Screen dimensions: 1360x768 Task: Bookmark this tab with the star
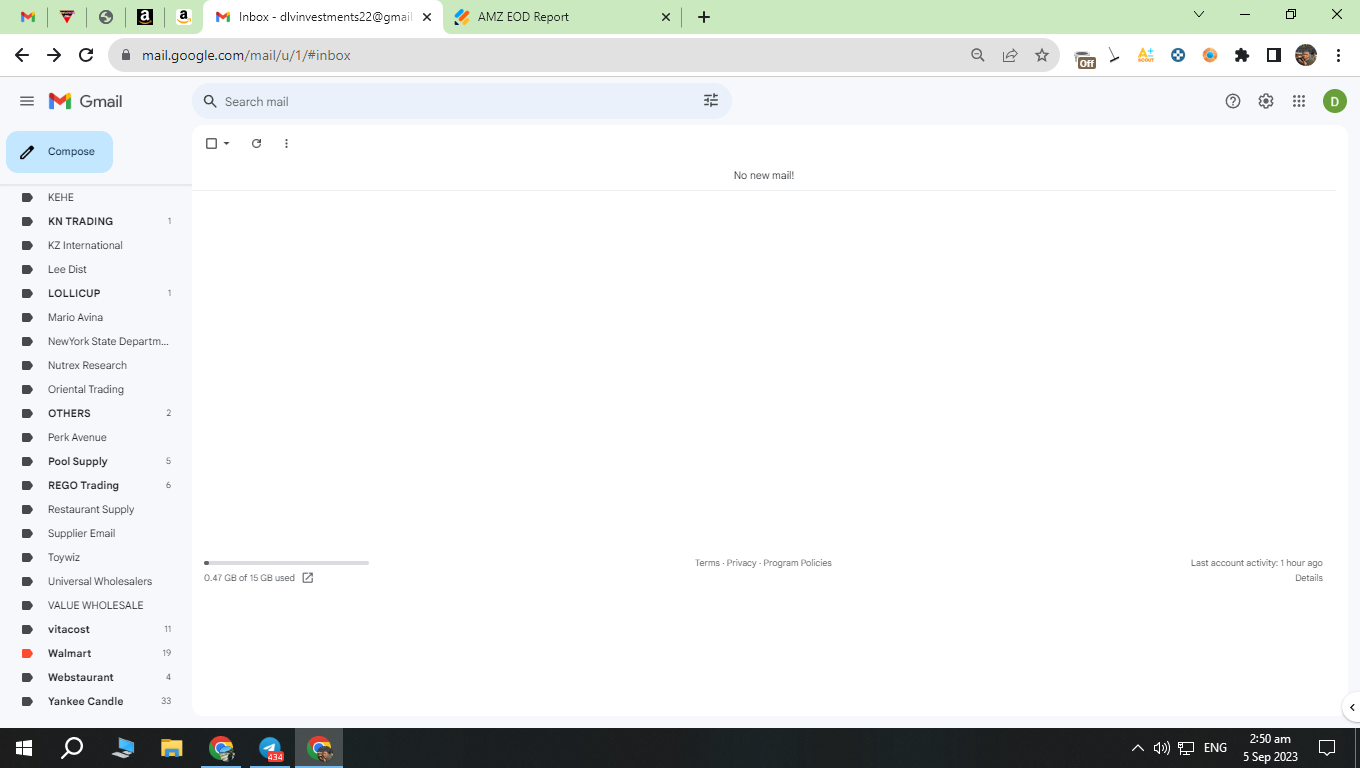1042,55
